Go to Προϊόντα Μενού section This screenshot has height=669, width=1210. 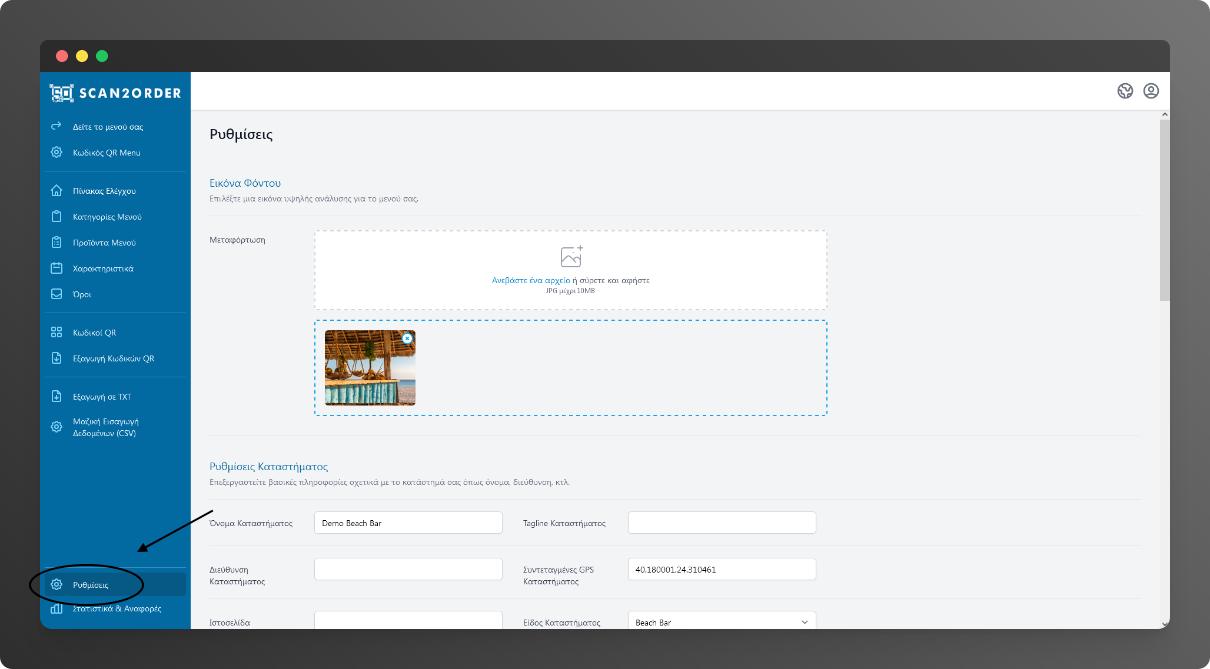104,243
